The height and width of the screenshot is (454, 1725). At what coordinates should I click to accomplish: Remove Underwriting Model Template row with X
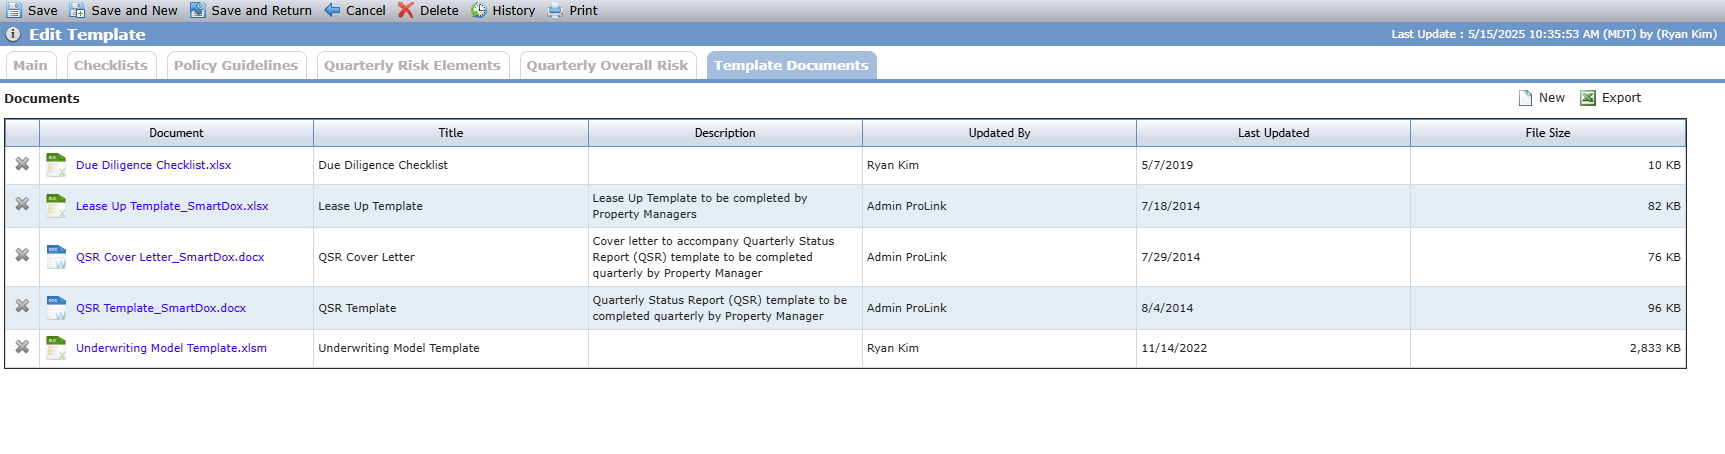tap(22, 347)
